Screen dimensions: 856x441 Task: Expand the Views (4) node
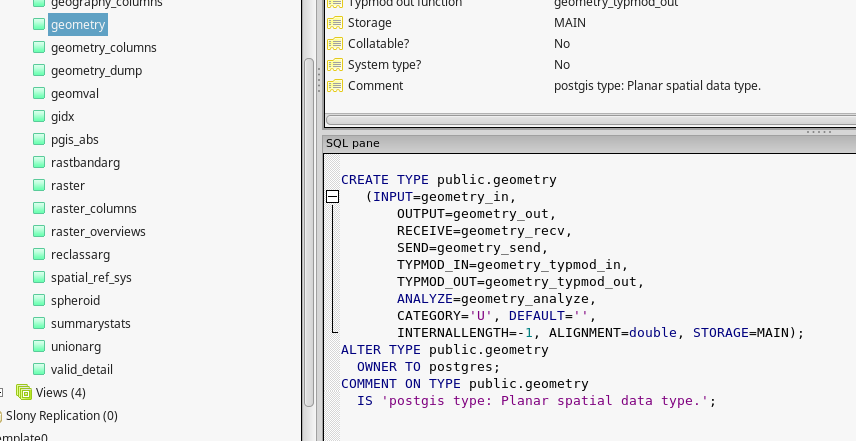pos(3,393)
